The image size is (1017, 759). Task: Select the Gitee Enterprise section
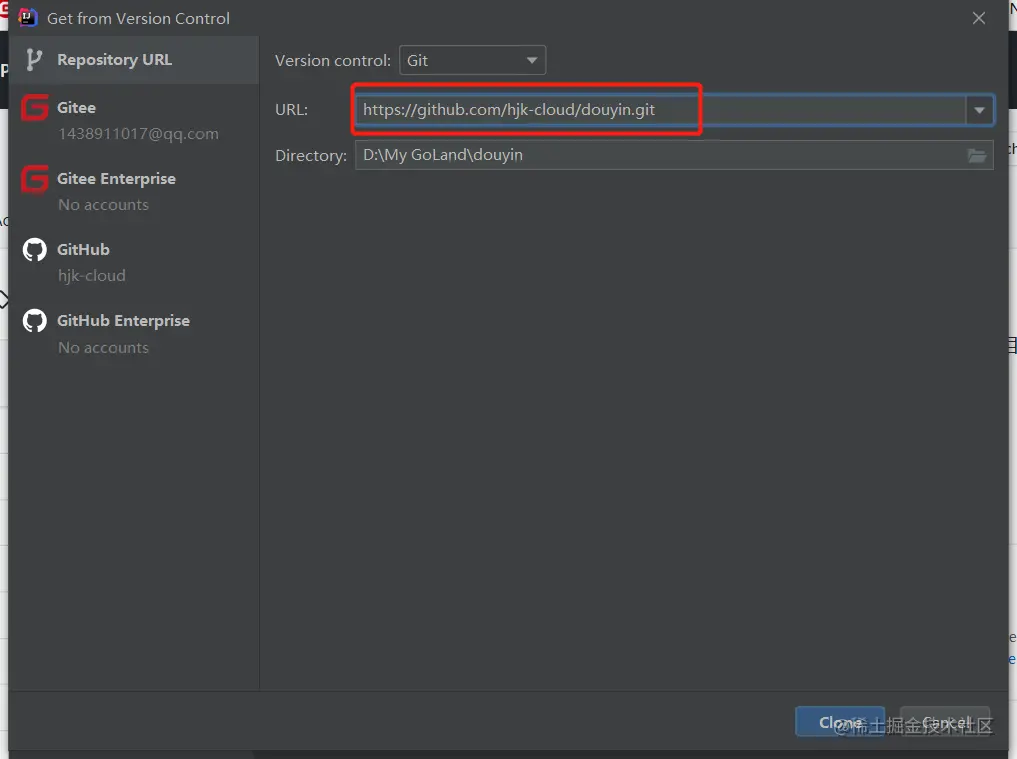[134, 191]
